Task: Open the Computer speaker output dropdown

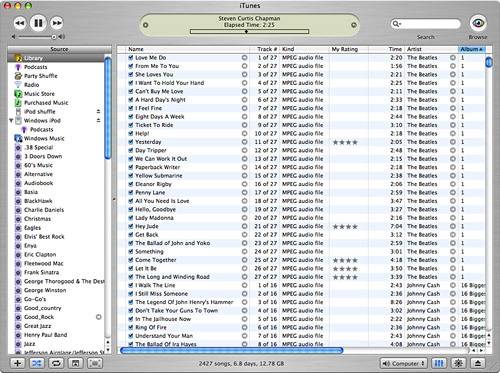Action: pos(403,363)
